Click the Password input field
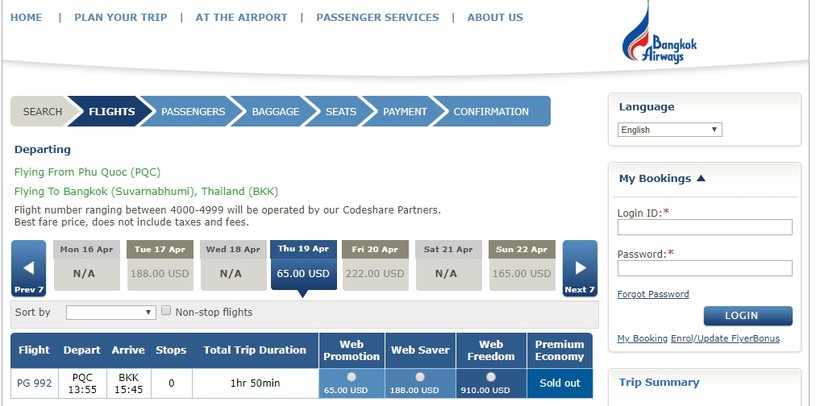This screenshot has width=820, height=406. [705, 268]
